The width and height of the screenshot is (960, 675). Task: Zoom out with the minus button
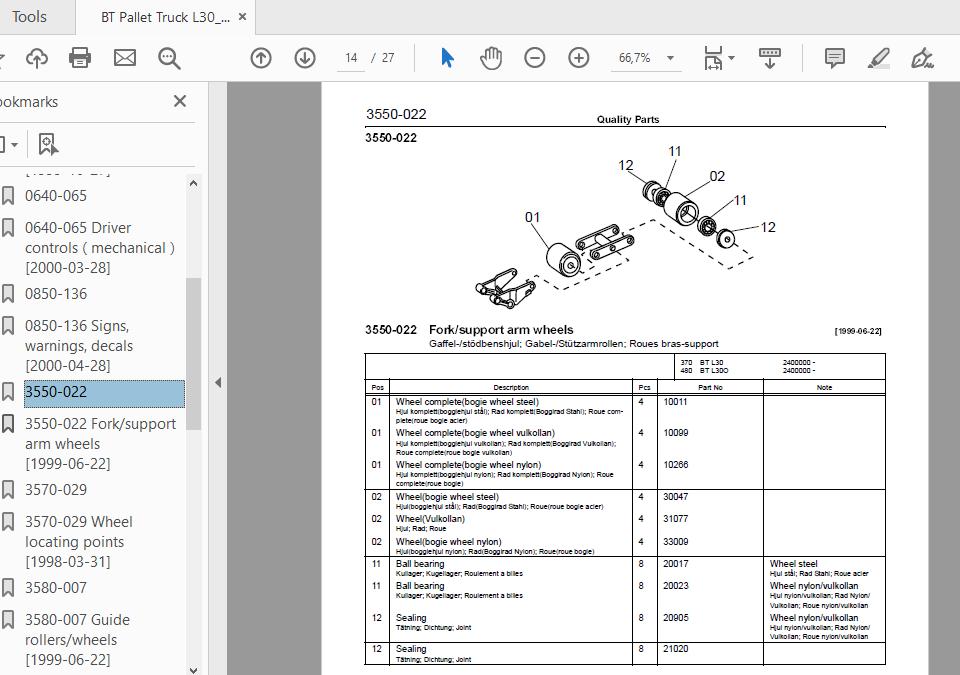(x=534, y=58)
